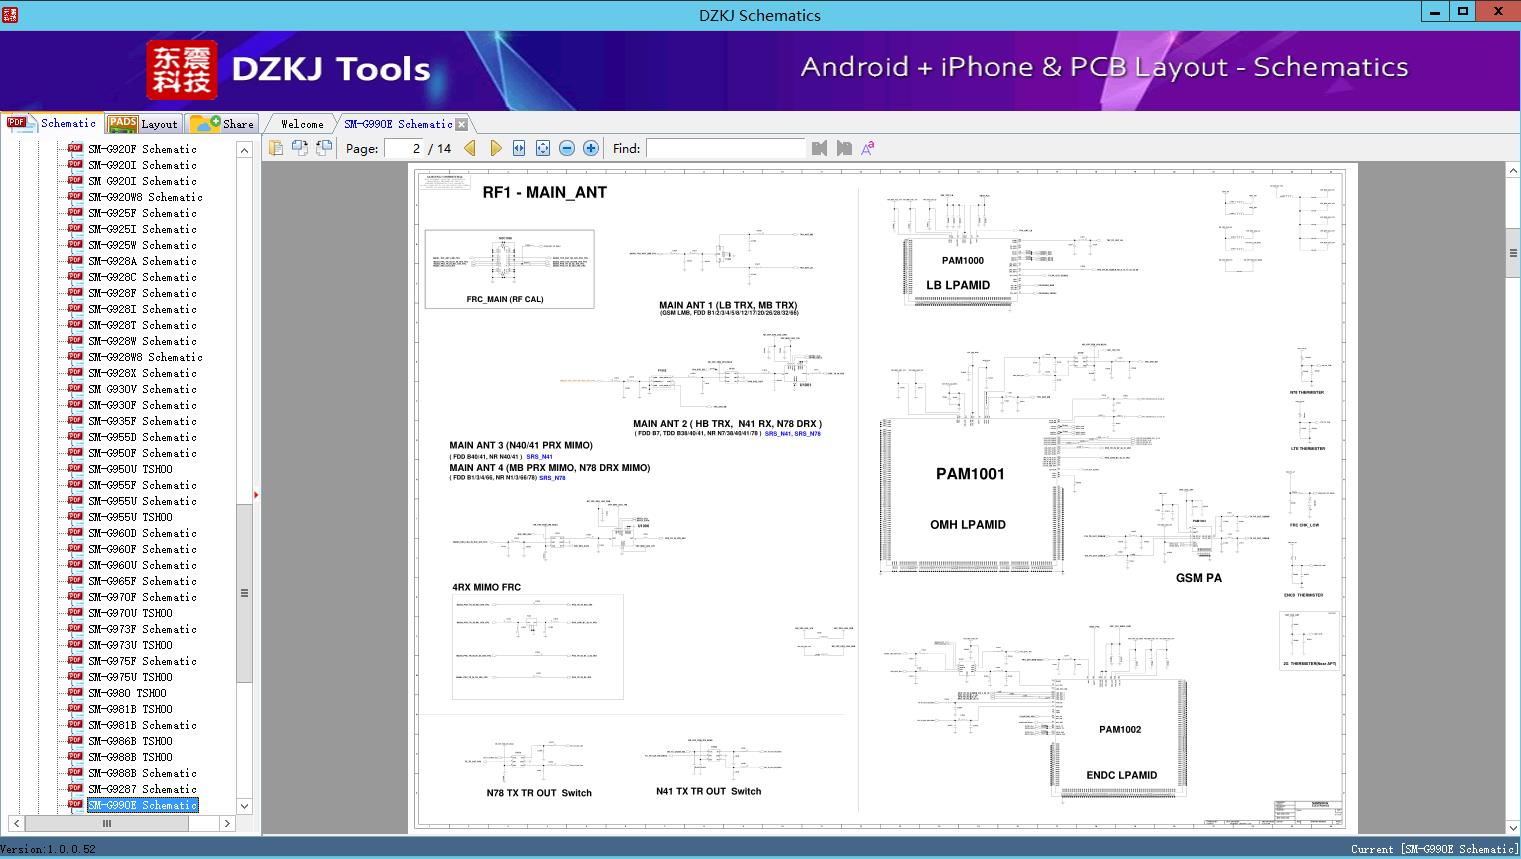Viewport: 1521px width, 859px height.
Task: Click the PDF icon beside SM-G930F Schematic
Action: [75, 405]
